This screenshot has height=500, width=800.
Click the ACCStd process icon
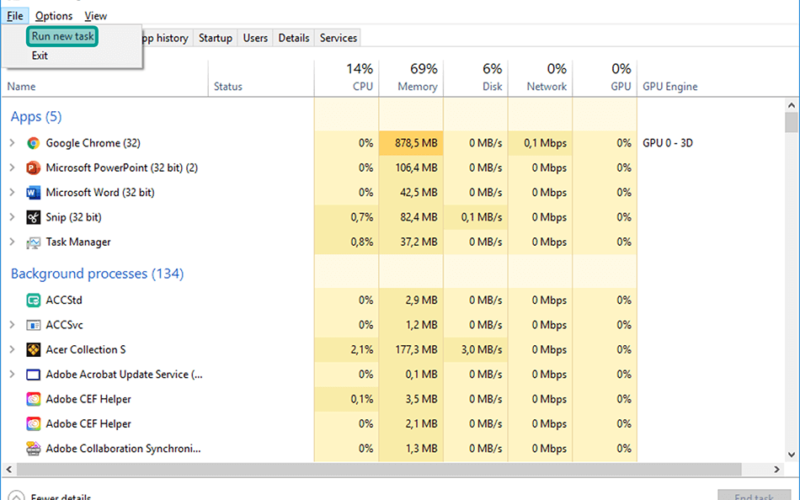click(33, 301)
